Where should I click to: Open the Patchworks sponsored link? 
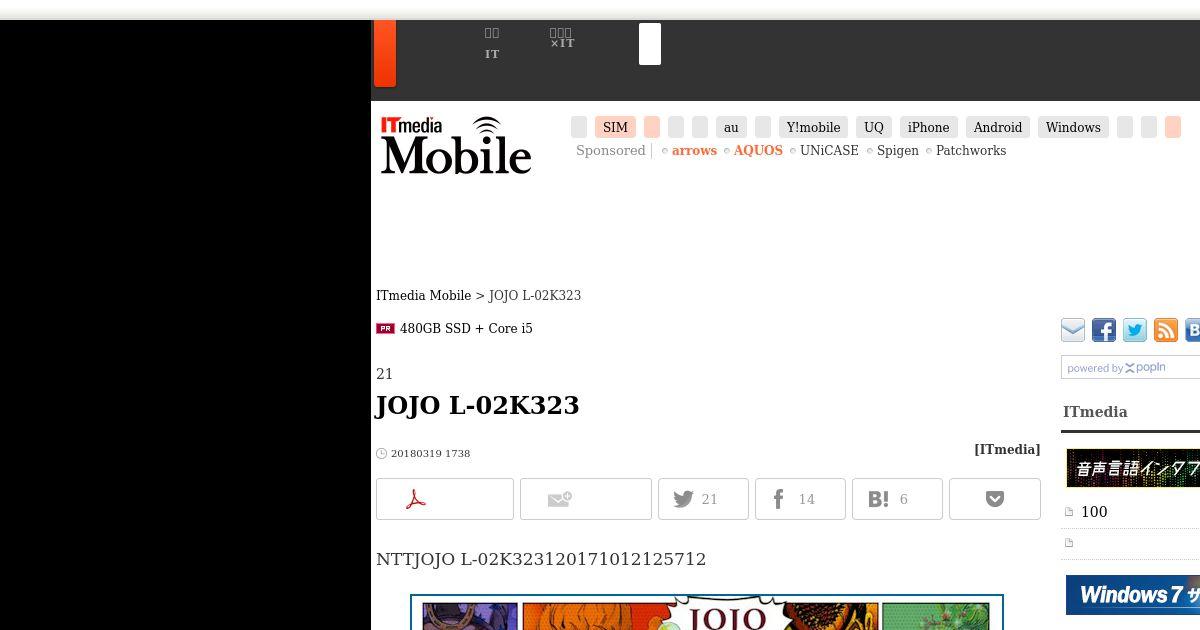pyautogui.click(x=971, y=151)
